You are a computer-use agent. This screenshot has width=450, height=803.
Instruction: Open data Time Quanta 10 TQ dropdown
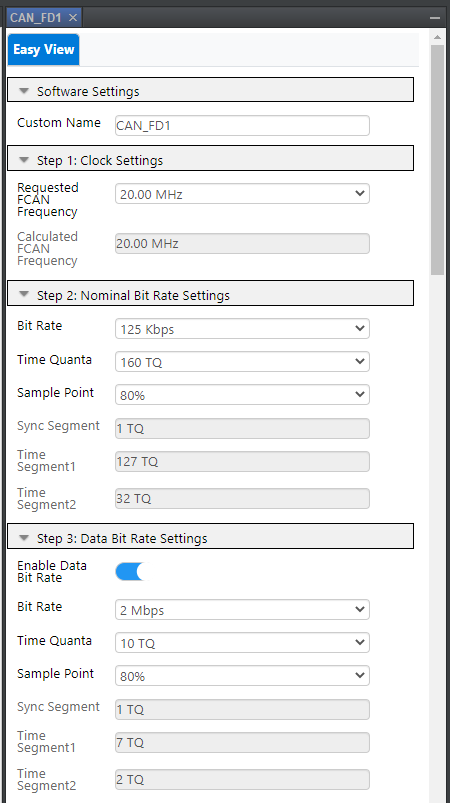(x=242, y=642)
